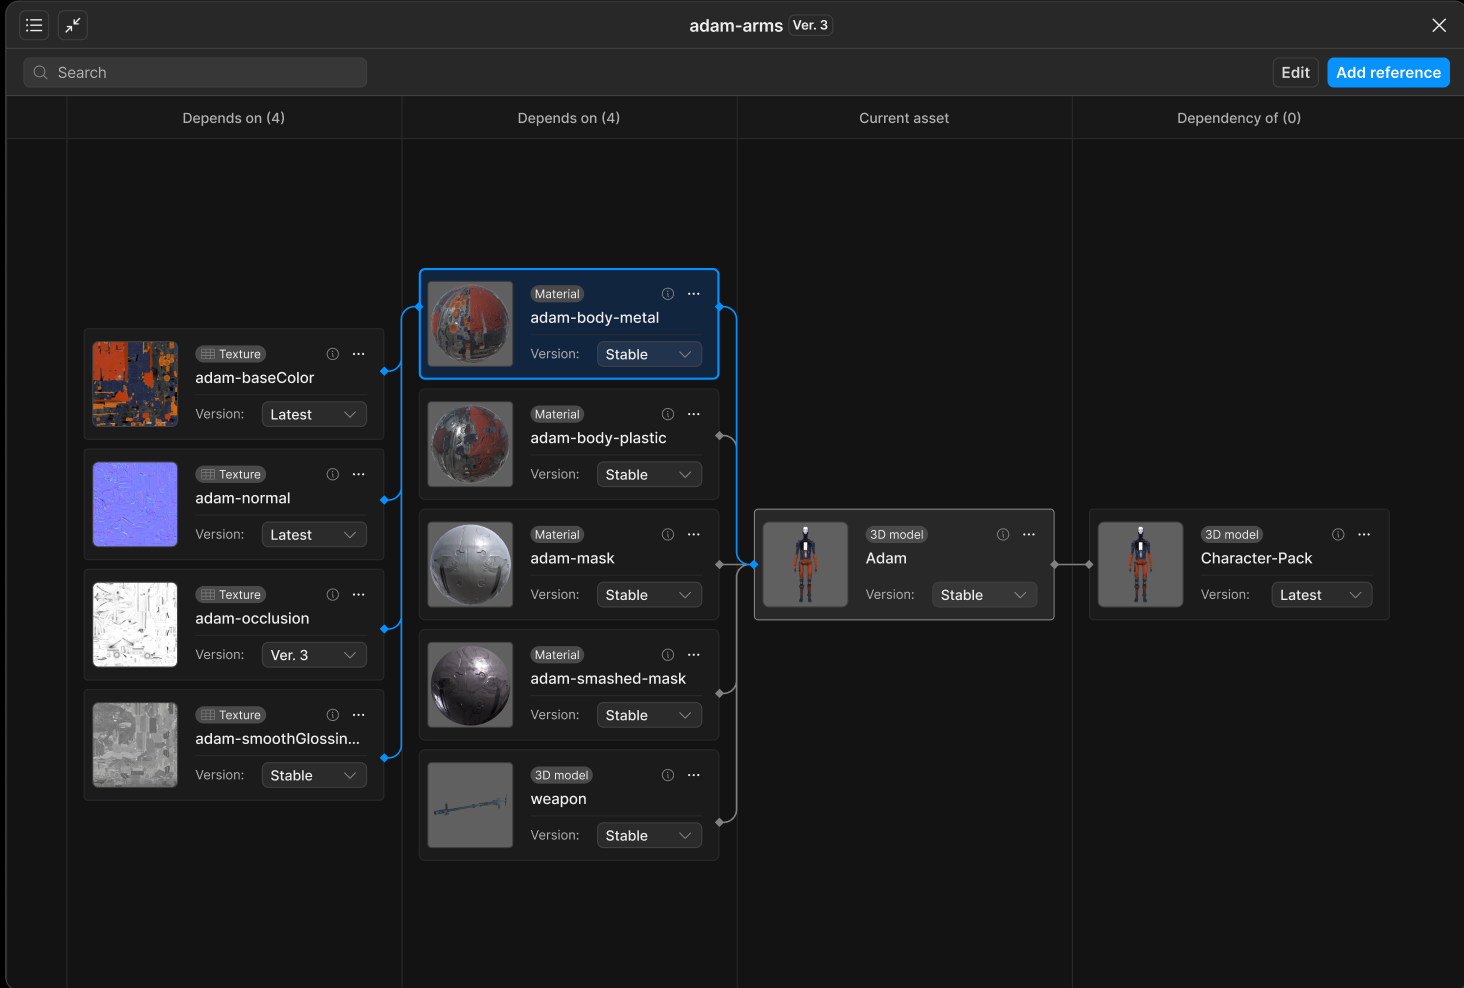View info for adam-body-metal material

[x=667, y=293]
